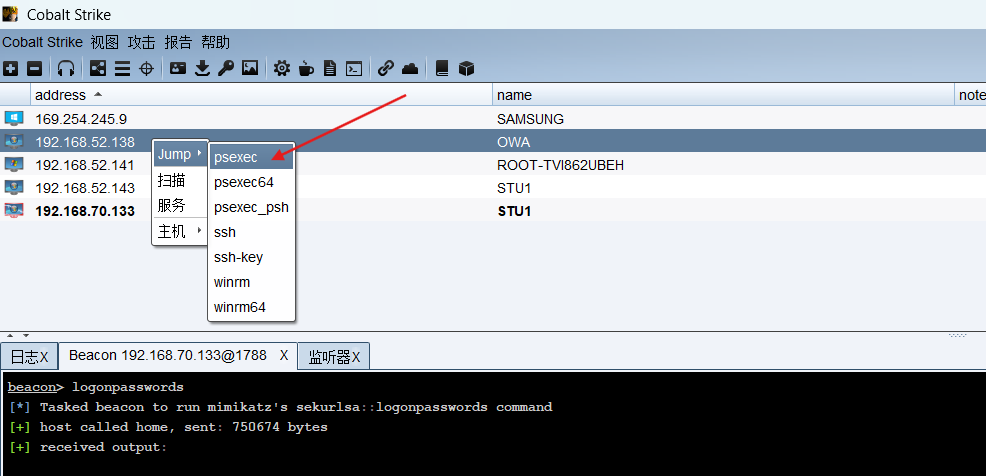The width and height of the screenshot is (986, 476).
Task: Click the chain link host file icon
Action: [385, 69]
